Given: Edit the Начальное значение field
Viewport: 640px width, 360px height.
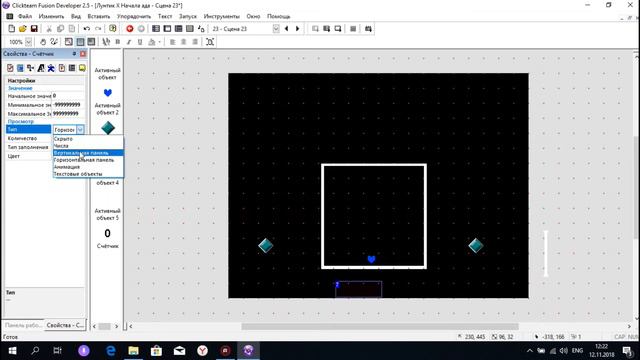Looking at the screenshot, I should [x=68, y=96].
